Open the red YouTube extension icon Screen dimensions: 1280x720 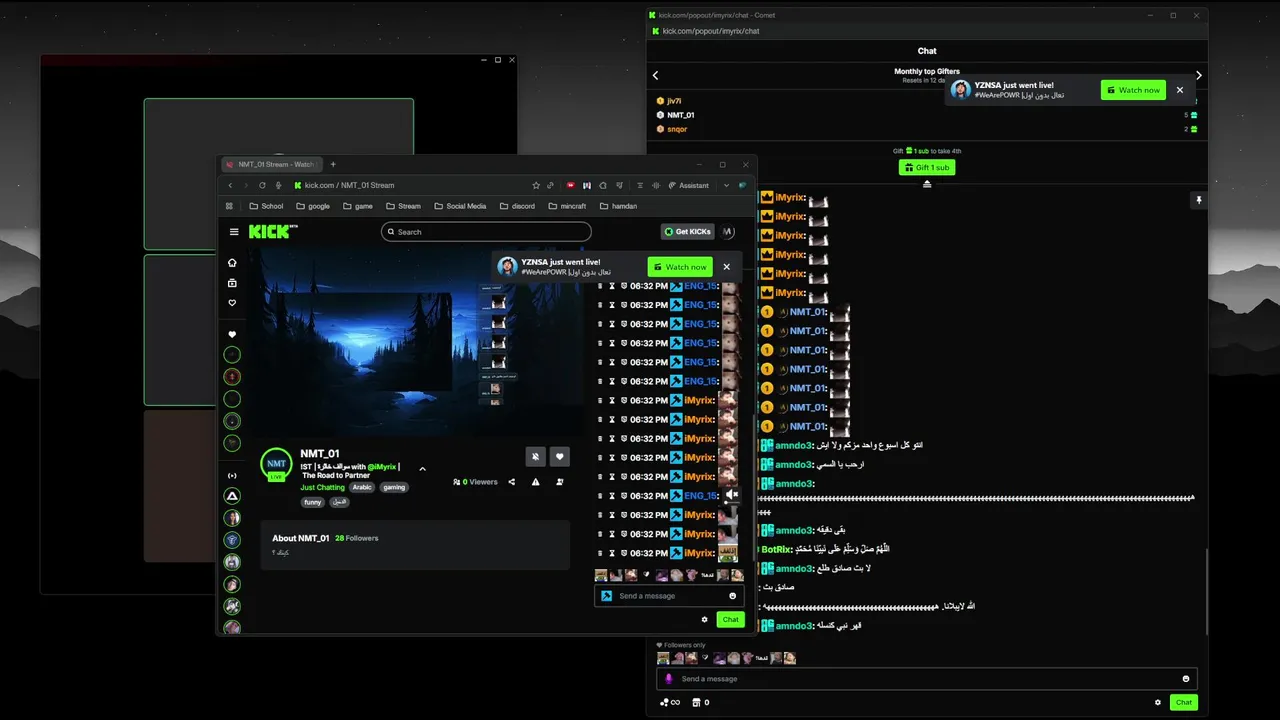tap(571, 185)
